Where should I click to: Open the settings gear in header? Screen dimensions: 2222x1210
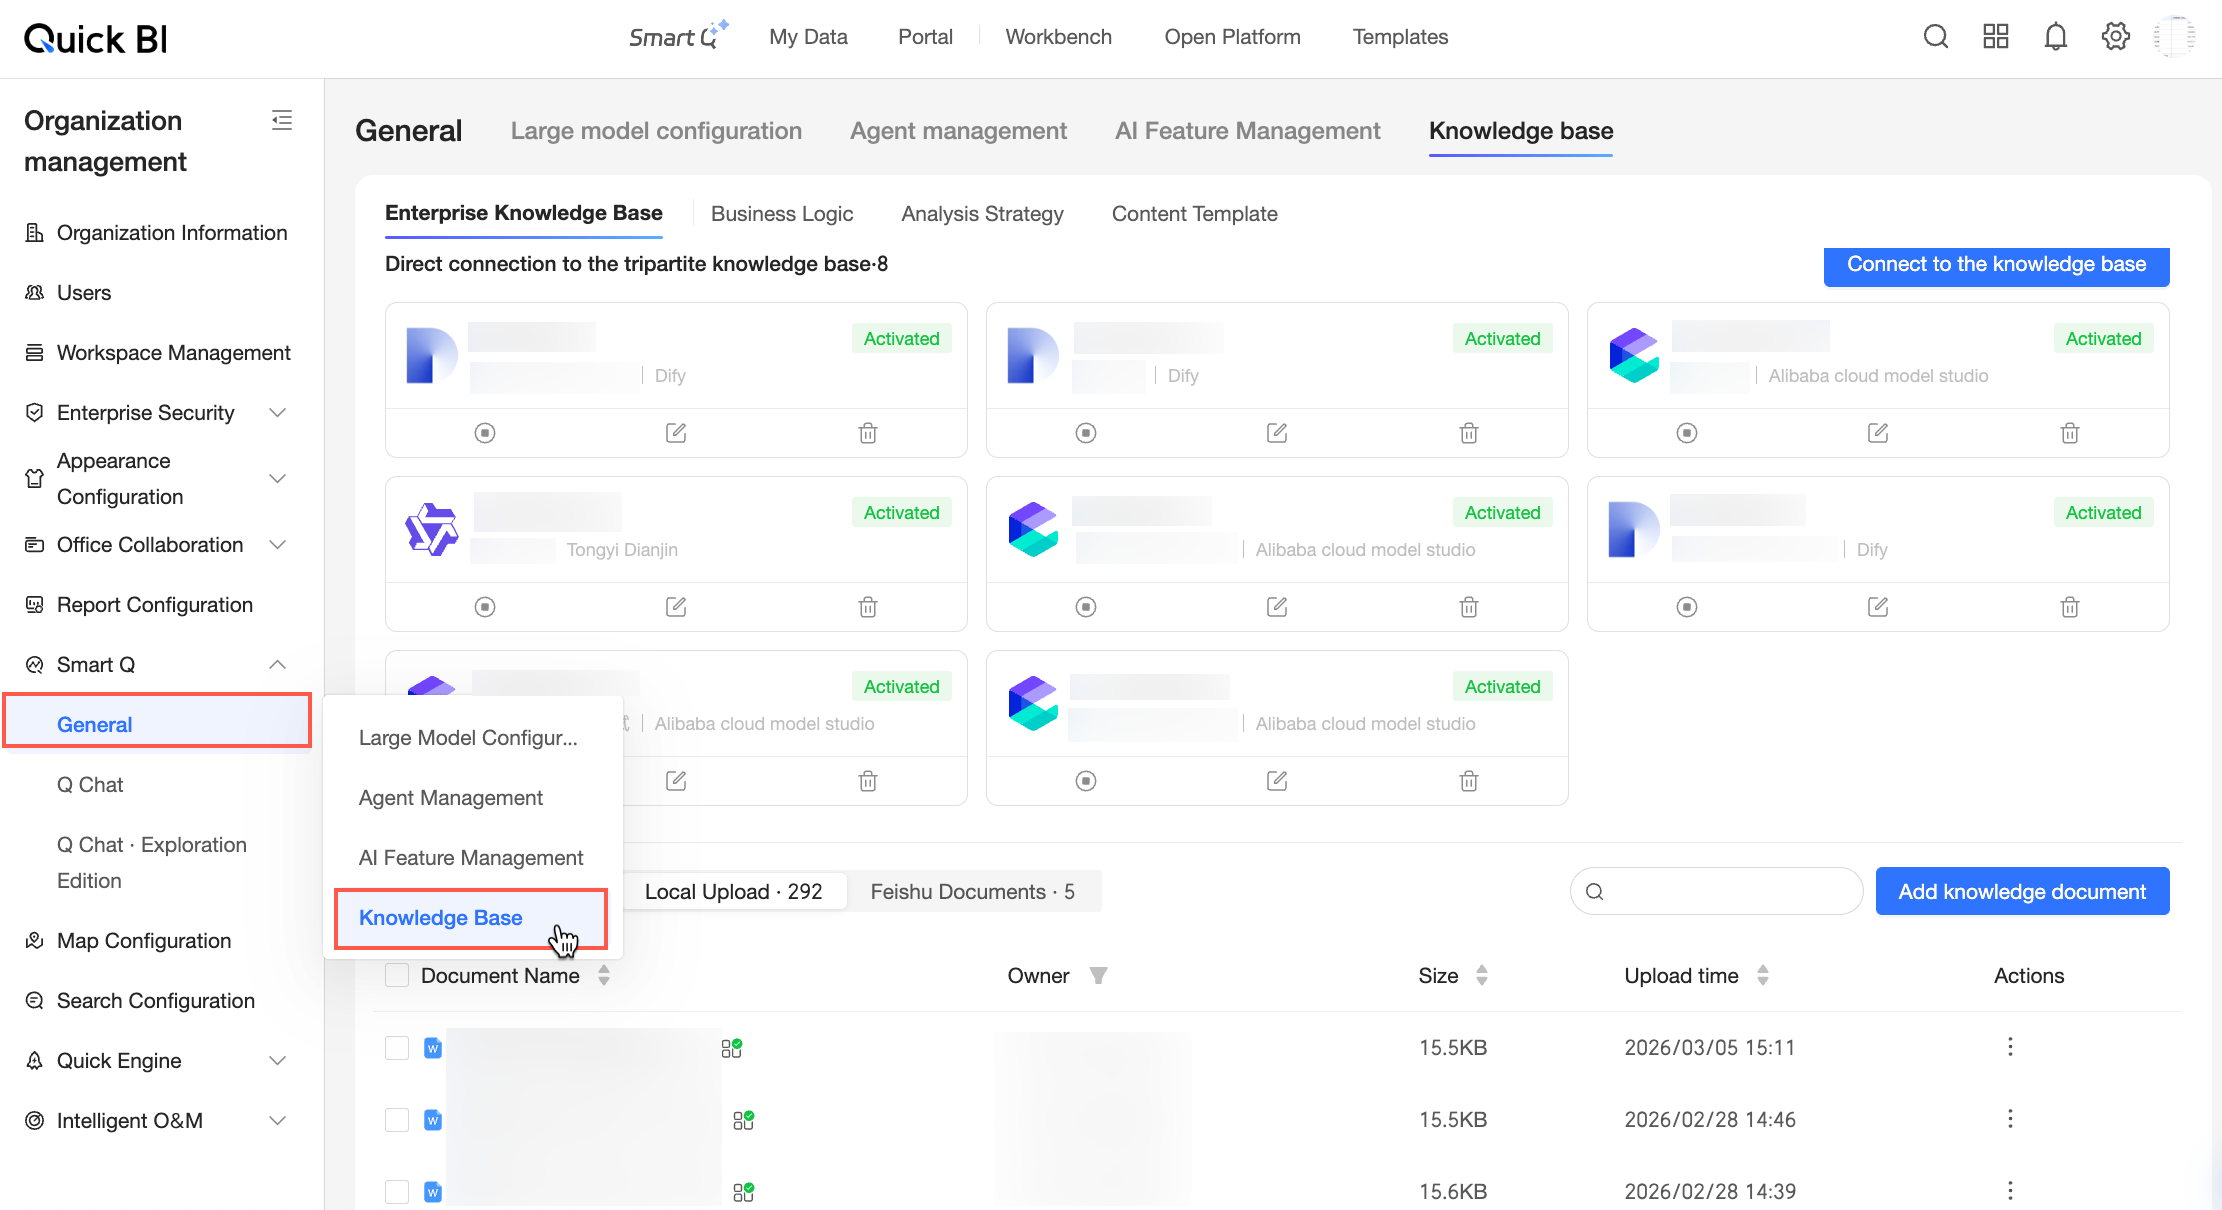[2116, 37]
